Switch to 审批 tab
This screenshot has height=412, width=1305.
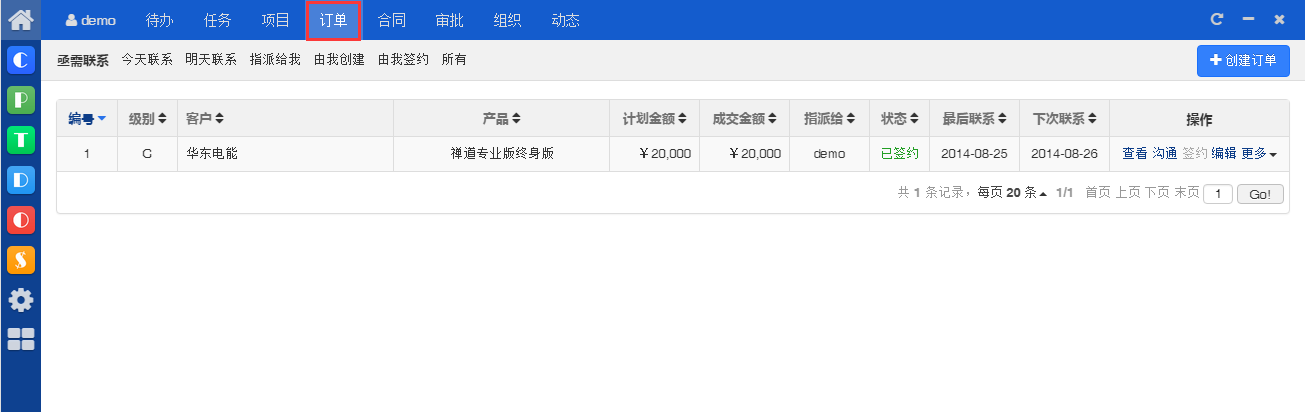(449, 20)
